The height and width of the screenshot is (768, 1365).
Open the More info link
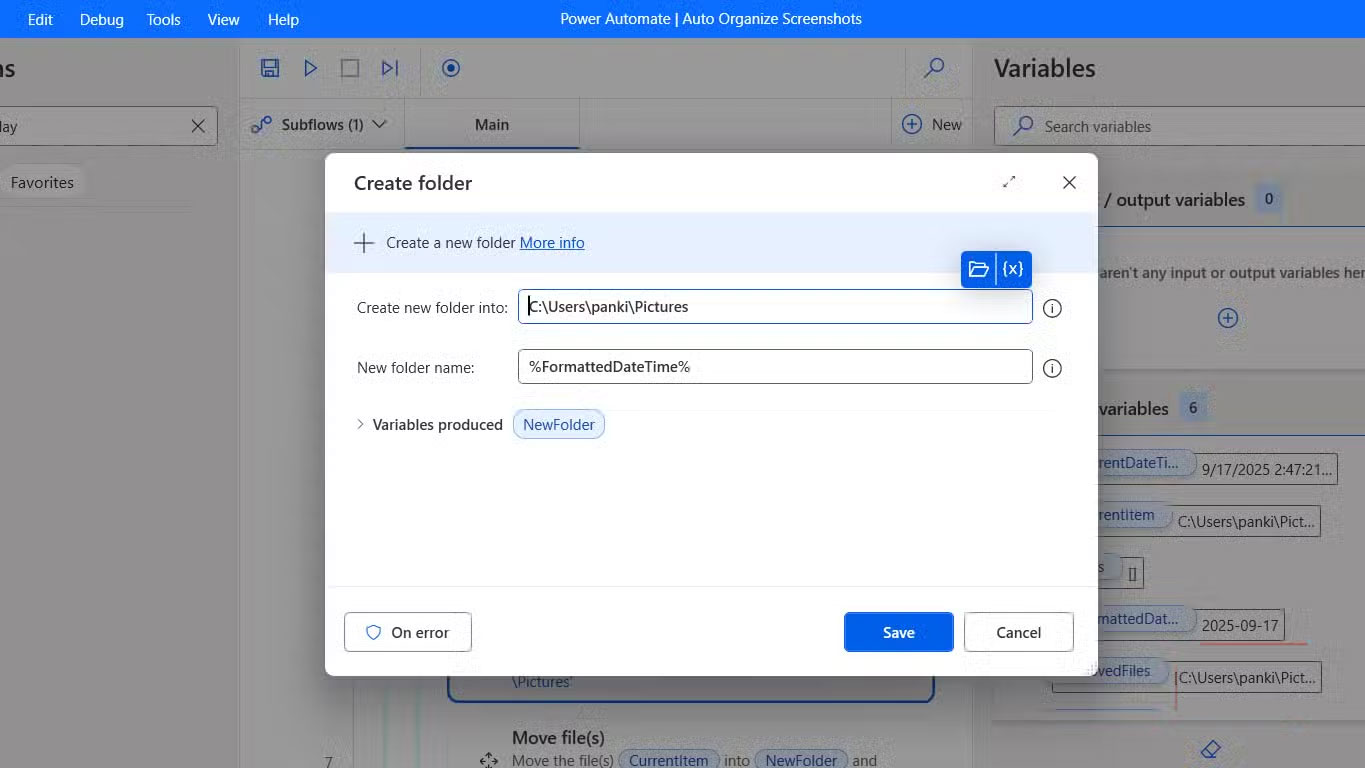click(552, 243)
